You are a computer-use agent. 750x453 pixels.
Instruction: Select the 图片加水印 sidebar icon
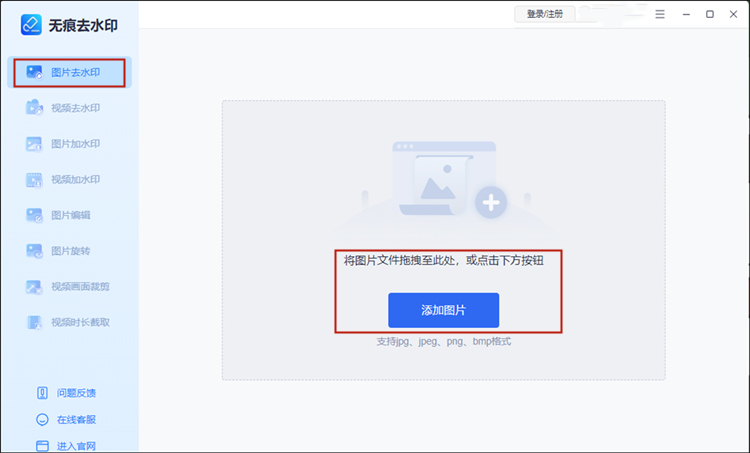34,144
